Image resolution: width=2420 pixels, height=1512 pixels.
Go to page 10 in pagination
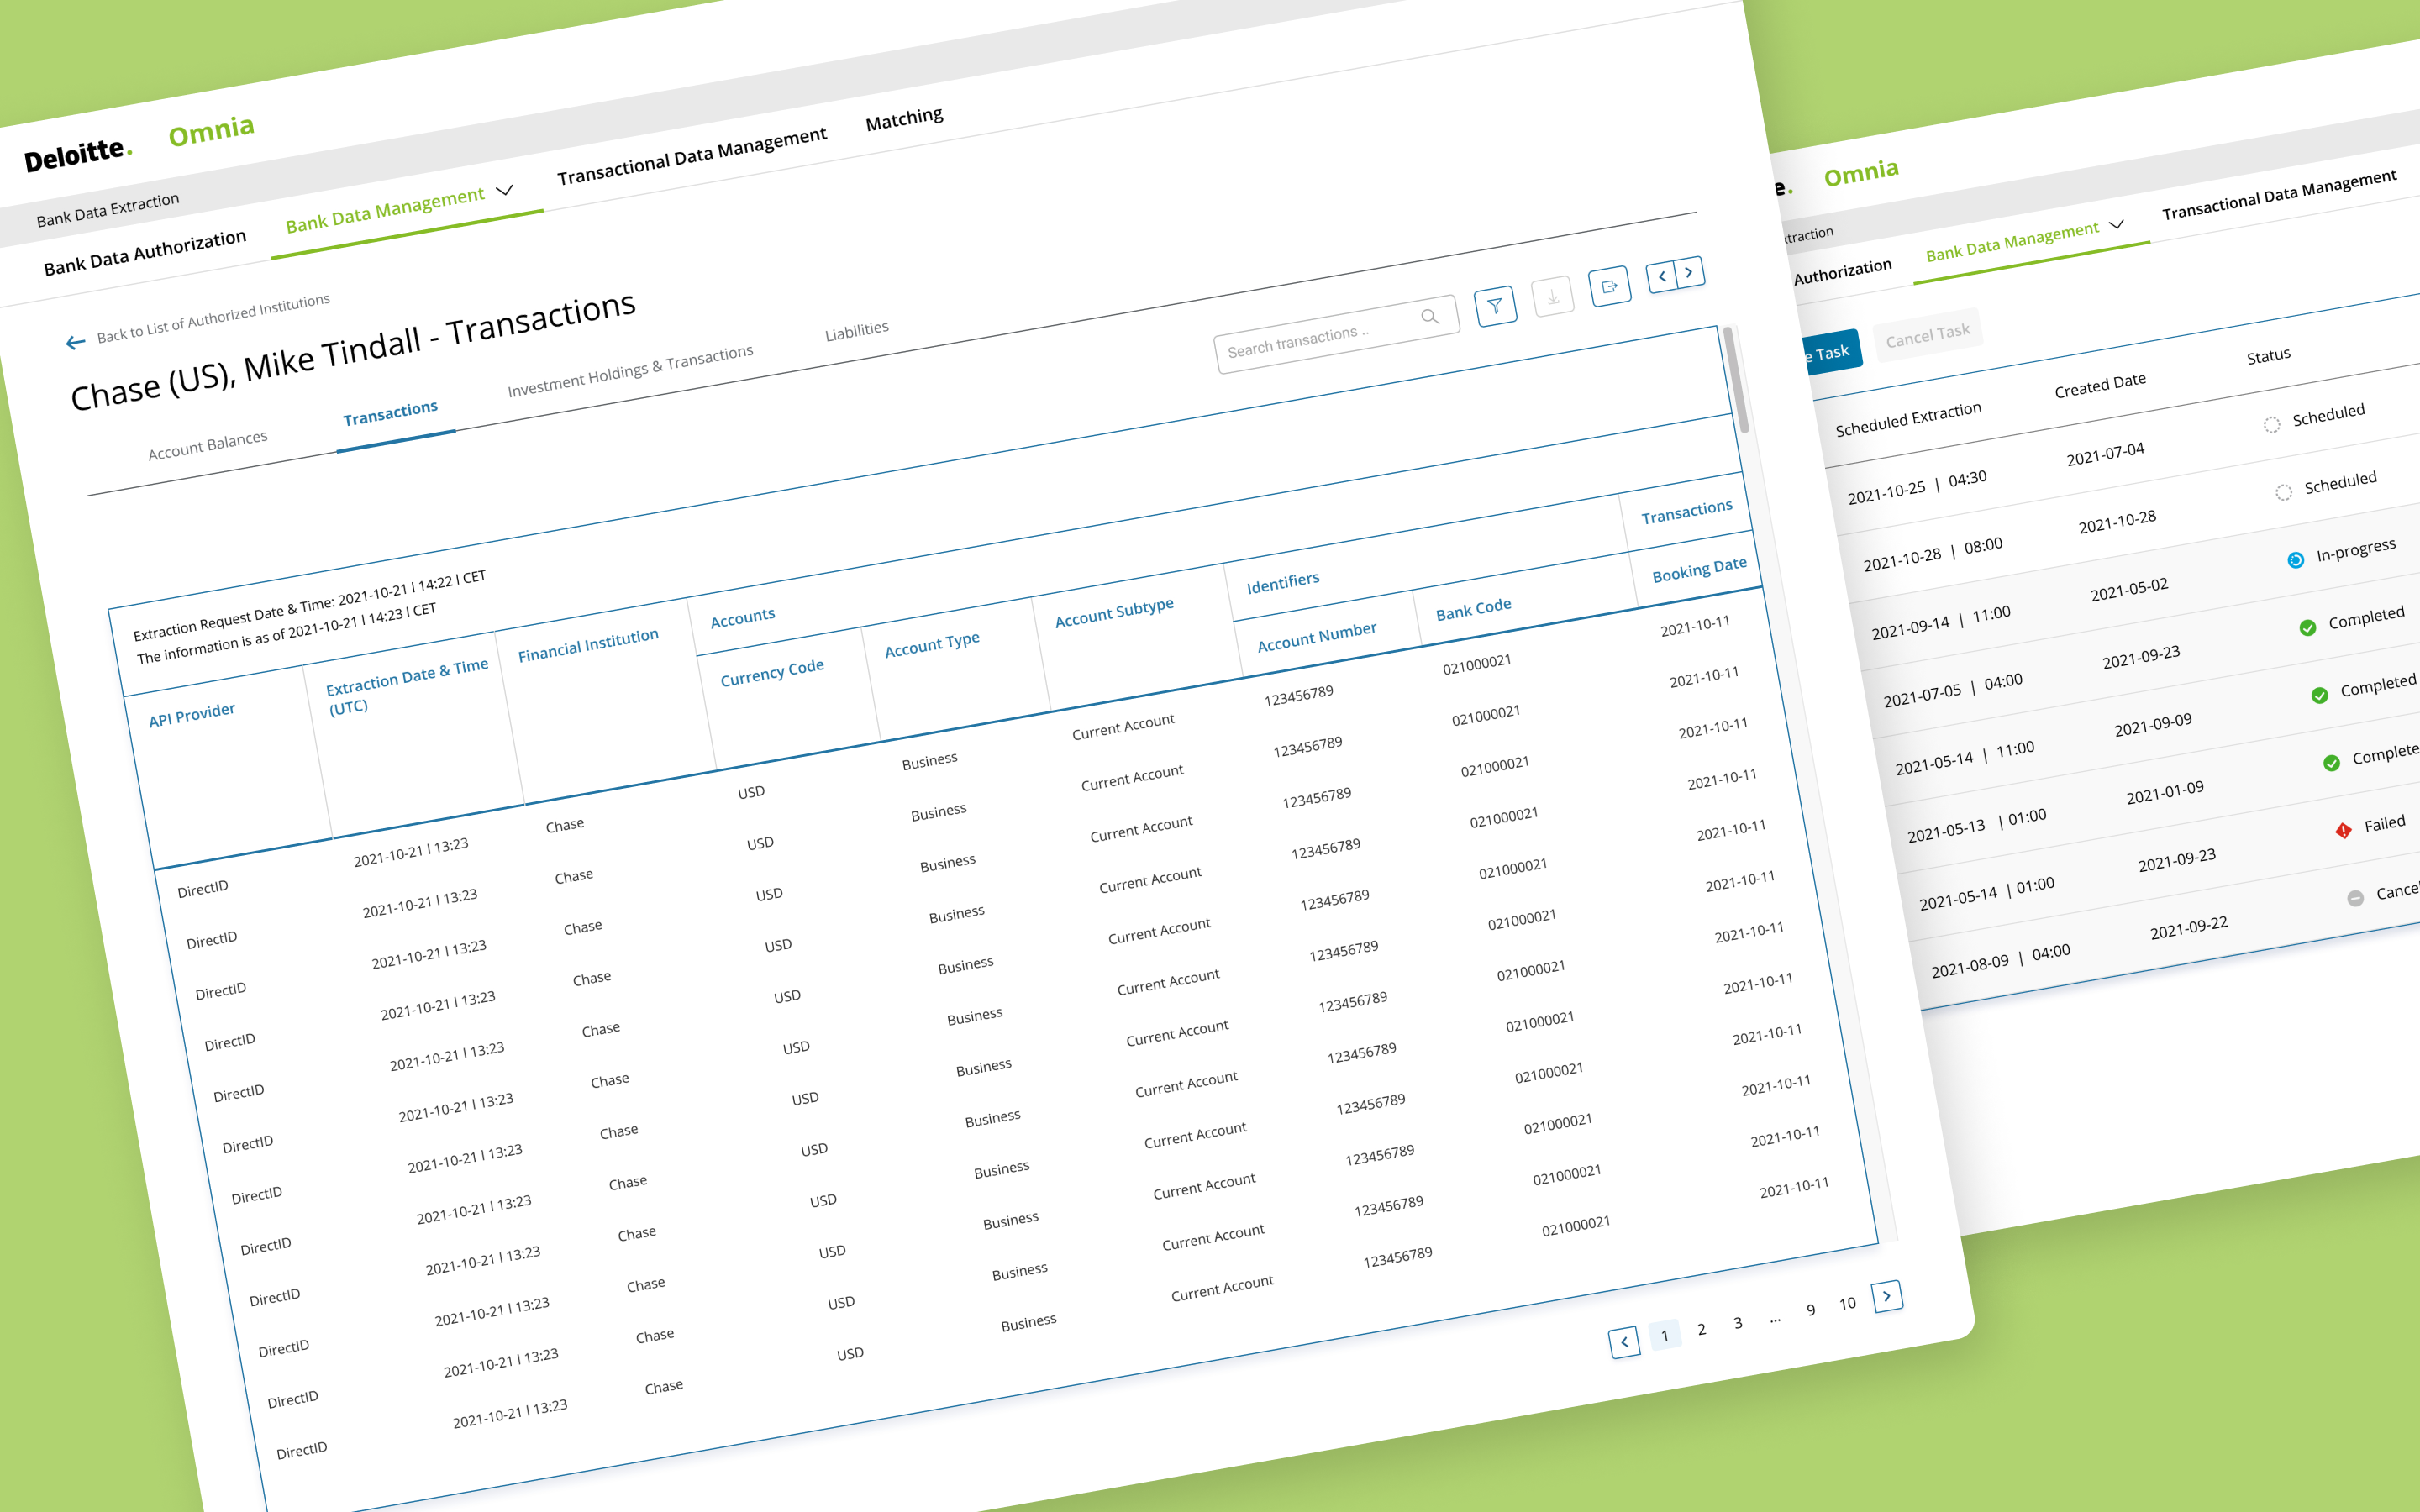(1847, 1304)
